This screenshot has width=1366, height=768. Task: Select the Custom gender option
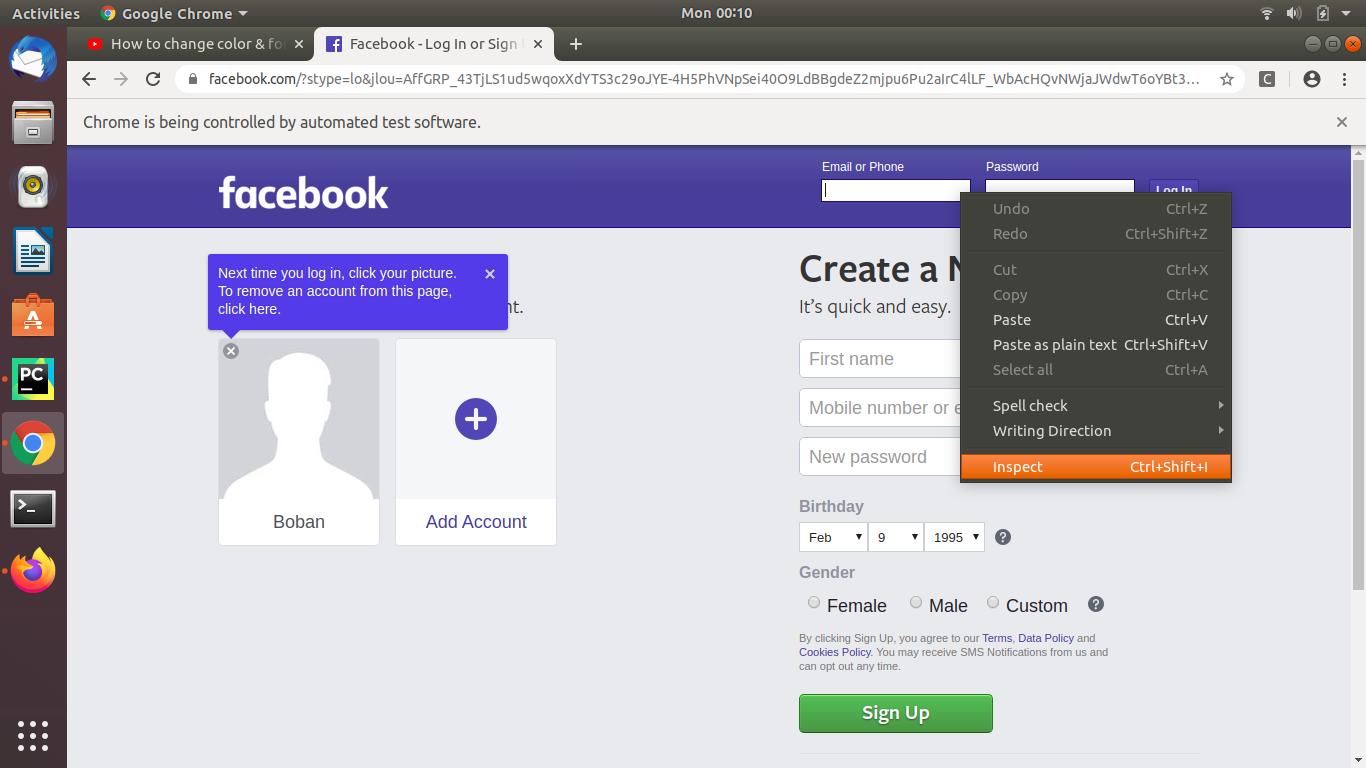tap(993, 603)
